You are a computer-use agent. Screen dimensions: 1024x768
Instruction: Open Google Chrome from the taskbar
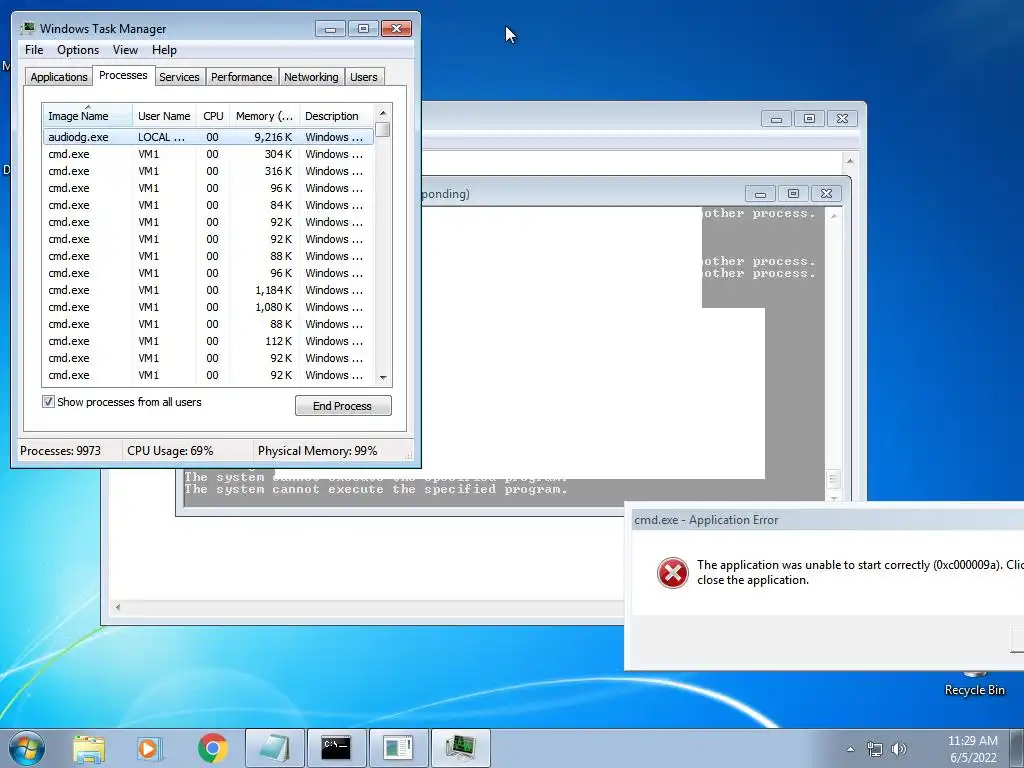[x=212, y=748]
